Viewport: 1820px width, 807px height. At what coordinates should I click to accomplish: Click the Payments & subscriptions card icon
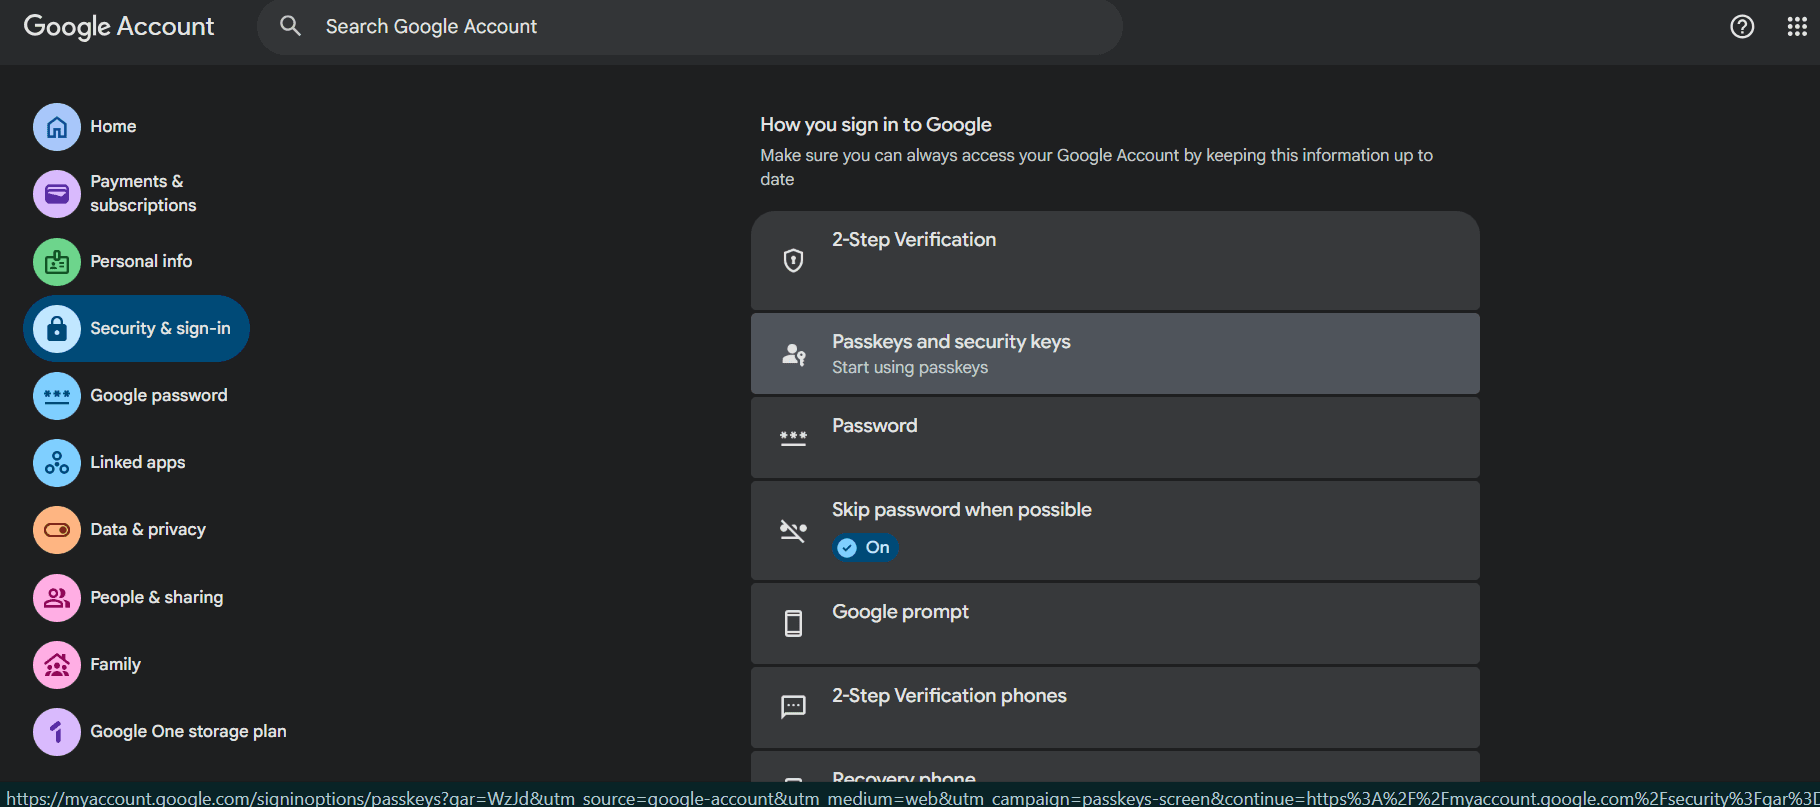(57, 194)
